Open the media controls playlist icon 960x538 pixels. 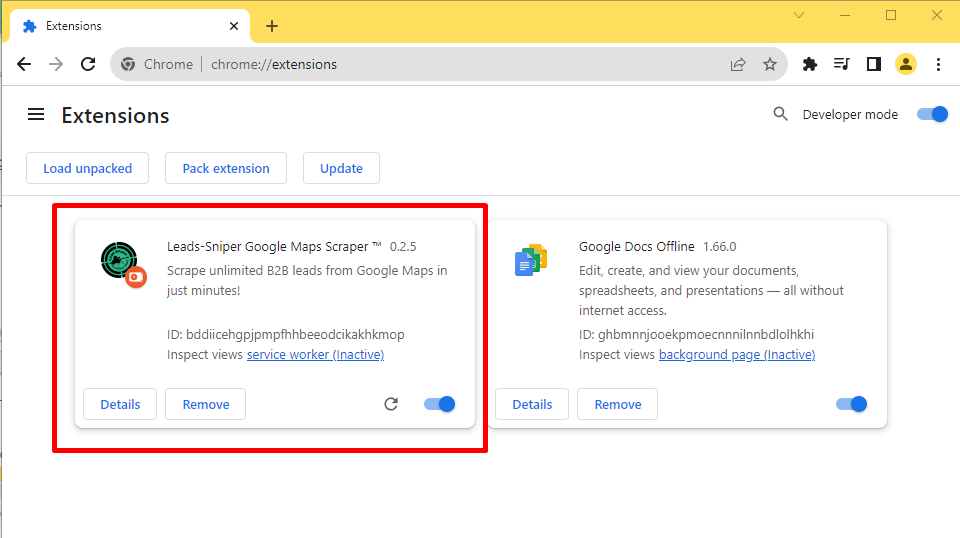842,64
